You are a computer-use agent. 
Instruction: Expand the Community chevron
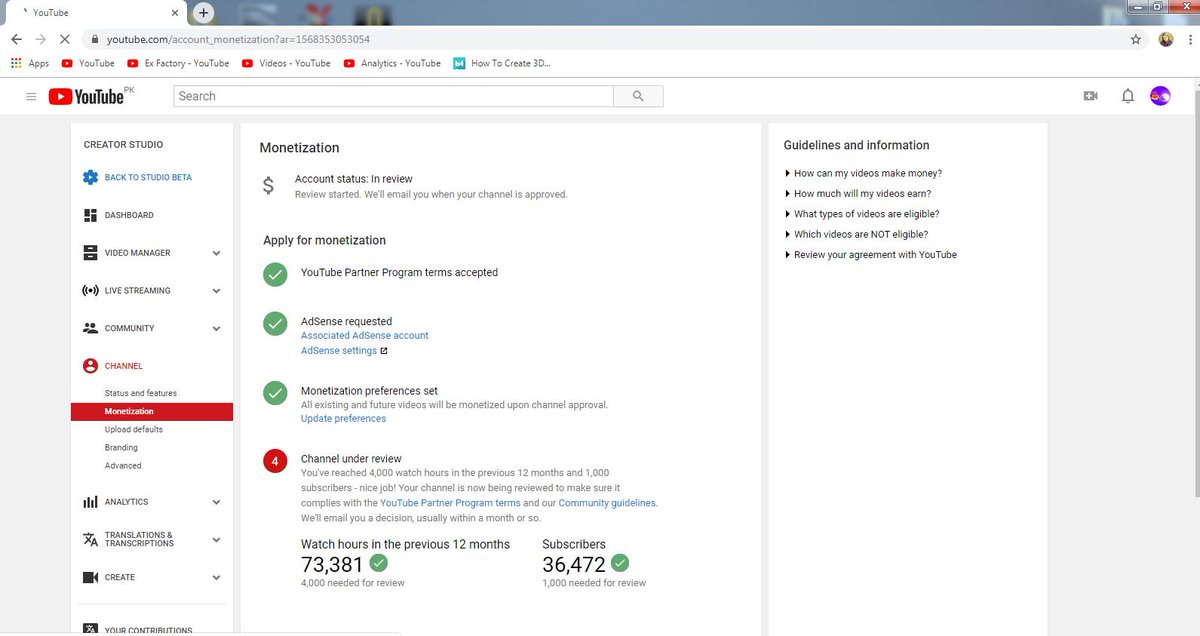tap(216, 328)
